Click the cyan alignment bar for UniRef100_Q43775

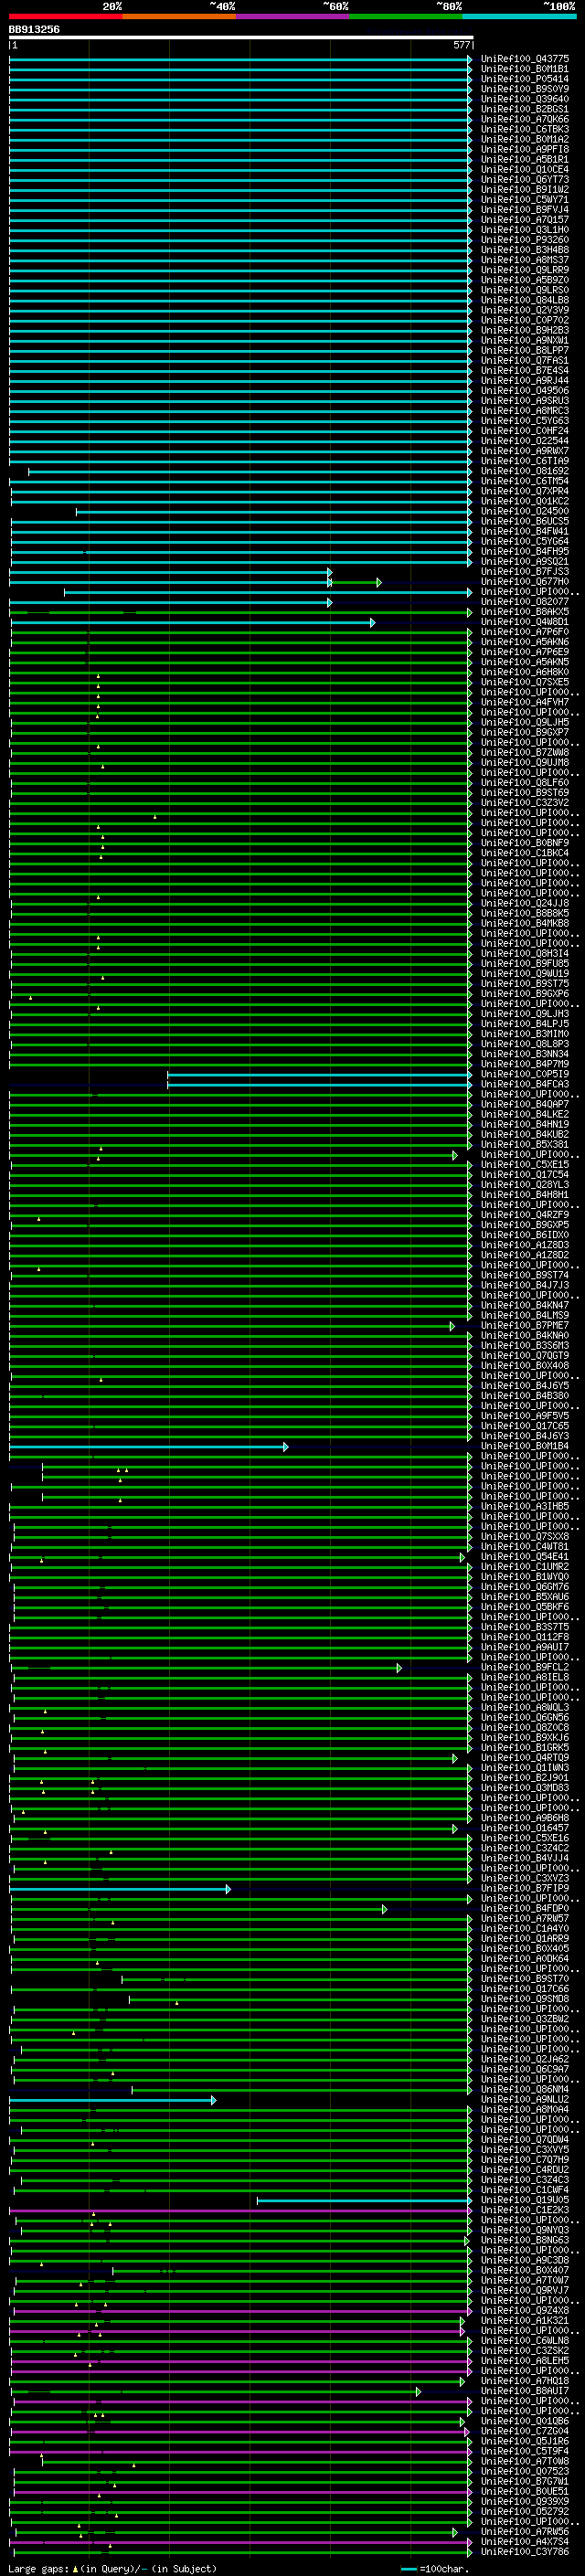(x=240, y=60)
